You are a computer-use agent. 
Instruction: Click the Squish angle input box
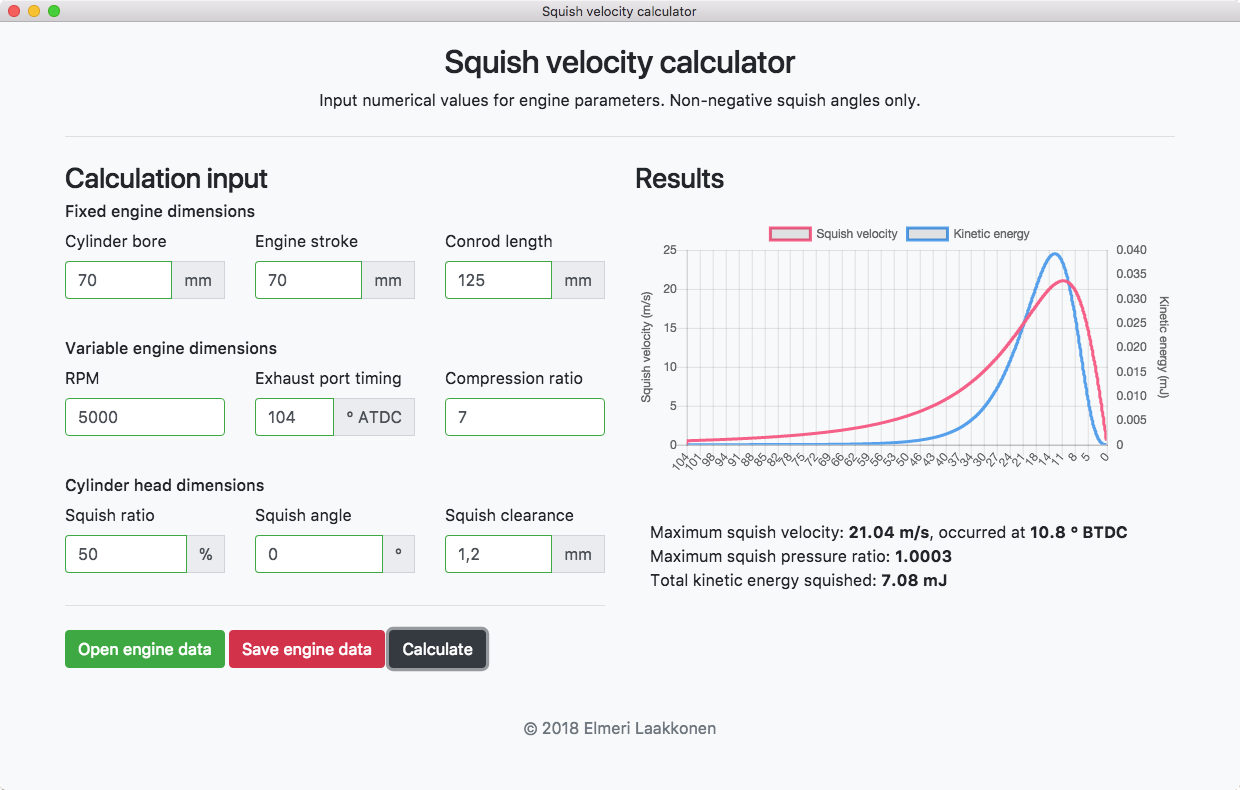318,554
